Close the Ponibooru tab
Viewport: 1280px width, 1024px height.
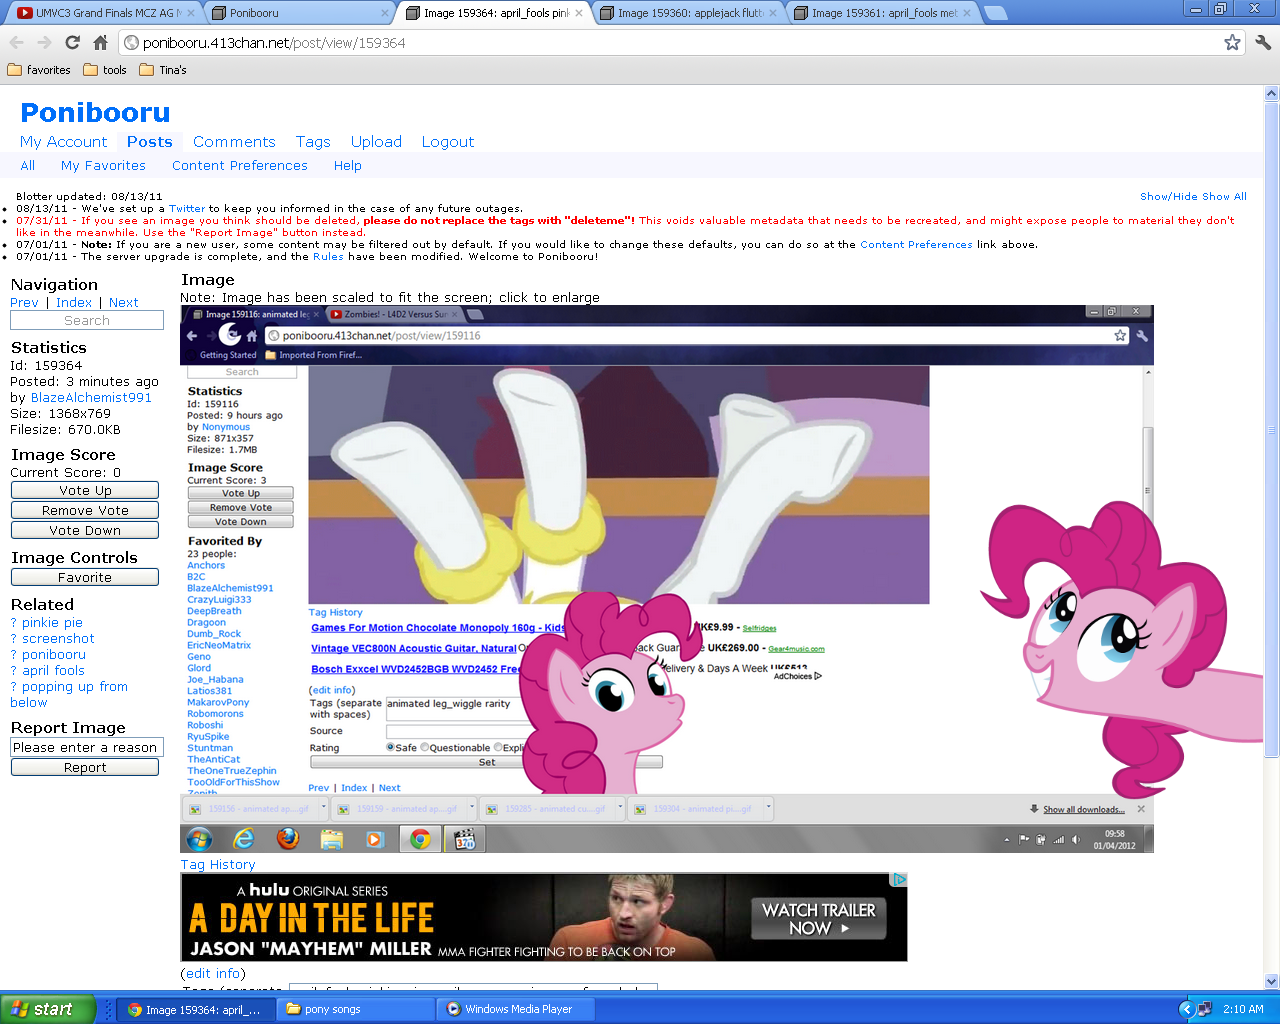[x=385, y=13]
